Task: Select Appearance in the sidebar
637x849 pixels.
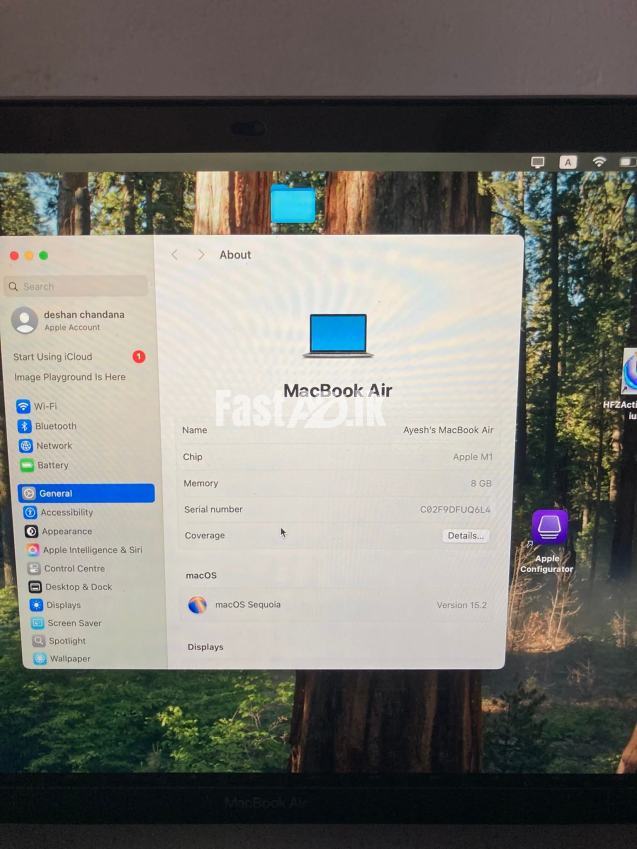Action: coord(66,531)
